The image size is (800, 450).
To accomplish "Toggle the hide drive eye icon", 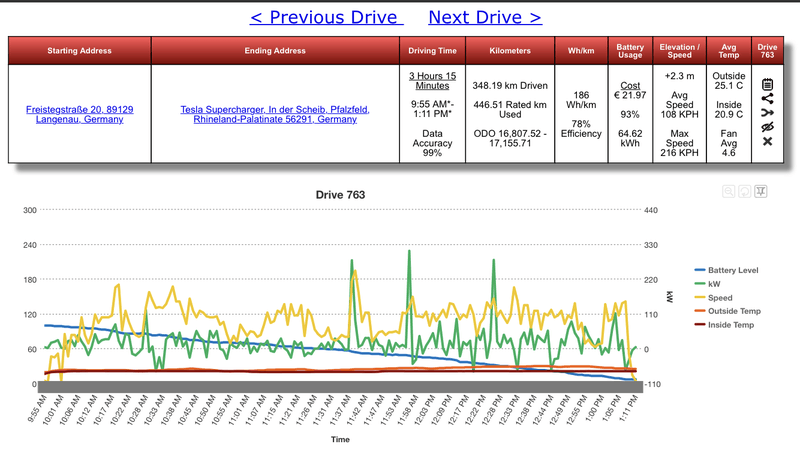I will tap(767, 127).
